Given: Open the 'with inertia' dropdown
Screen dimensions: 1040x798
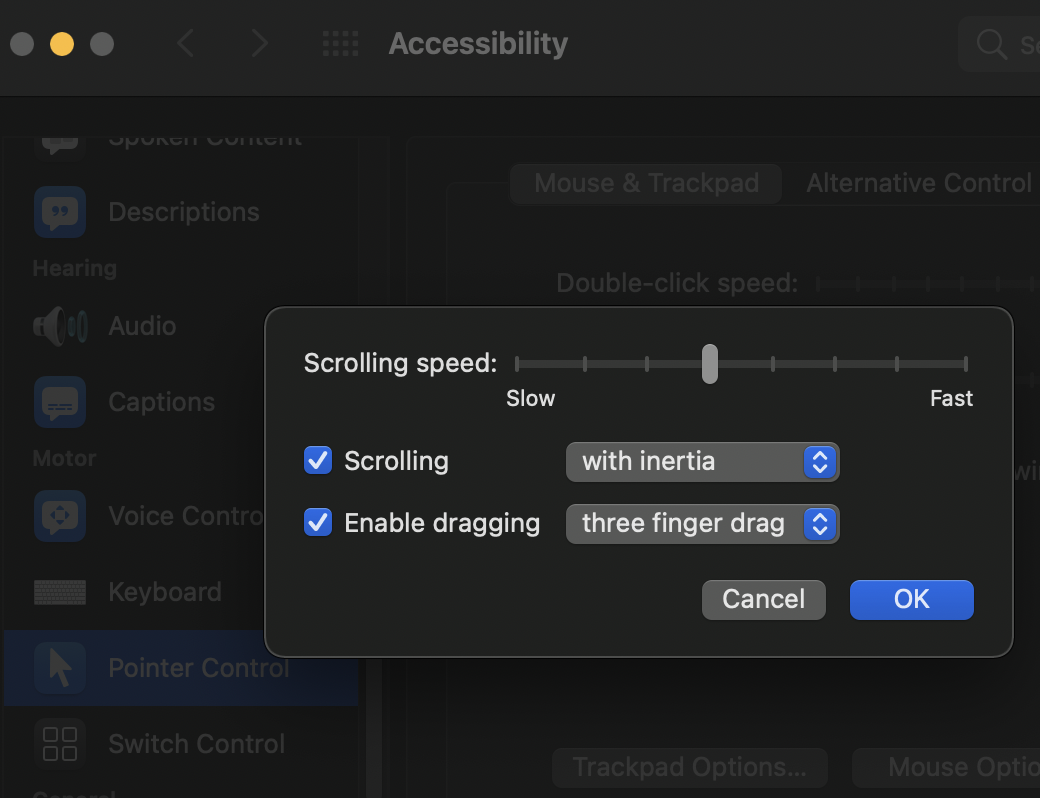Looking at the screenshot, I should pyautogui.click(x=702, y=462).
